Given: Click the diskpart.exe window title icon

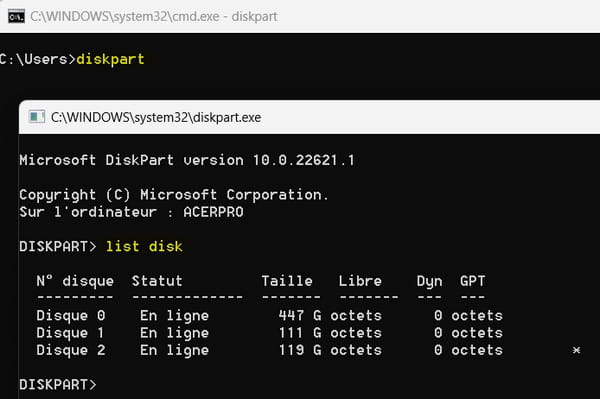Looking at the screenshot, I should pyautogui.click(x=37, y=117).
